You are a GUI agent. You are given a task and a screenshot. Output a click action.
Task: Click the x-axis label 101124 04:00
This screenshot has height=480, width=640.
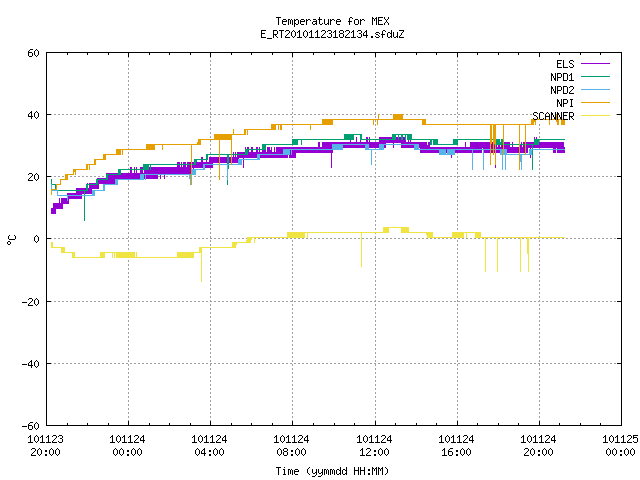(209, 446)
